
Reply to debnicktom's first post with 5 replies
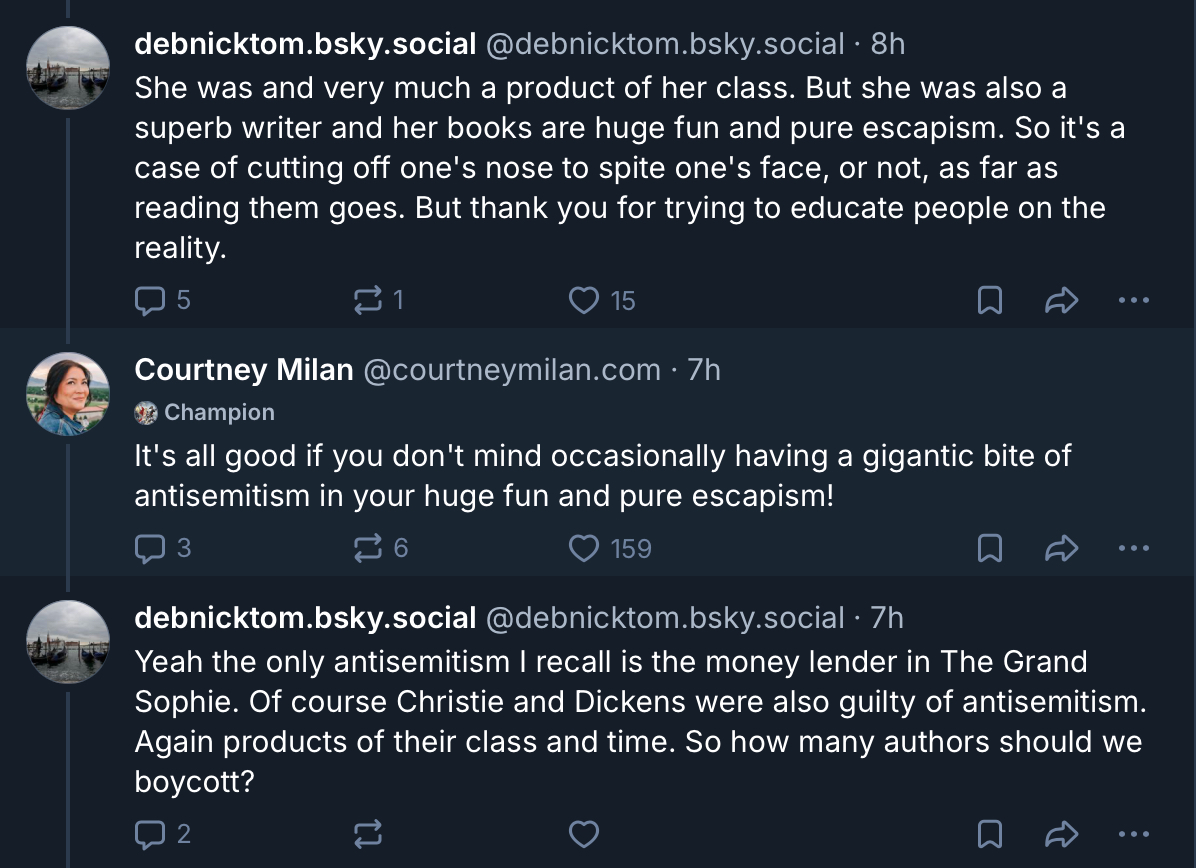(149, 300)
